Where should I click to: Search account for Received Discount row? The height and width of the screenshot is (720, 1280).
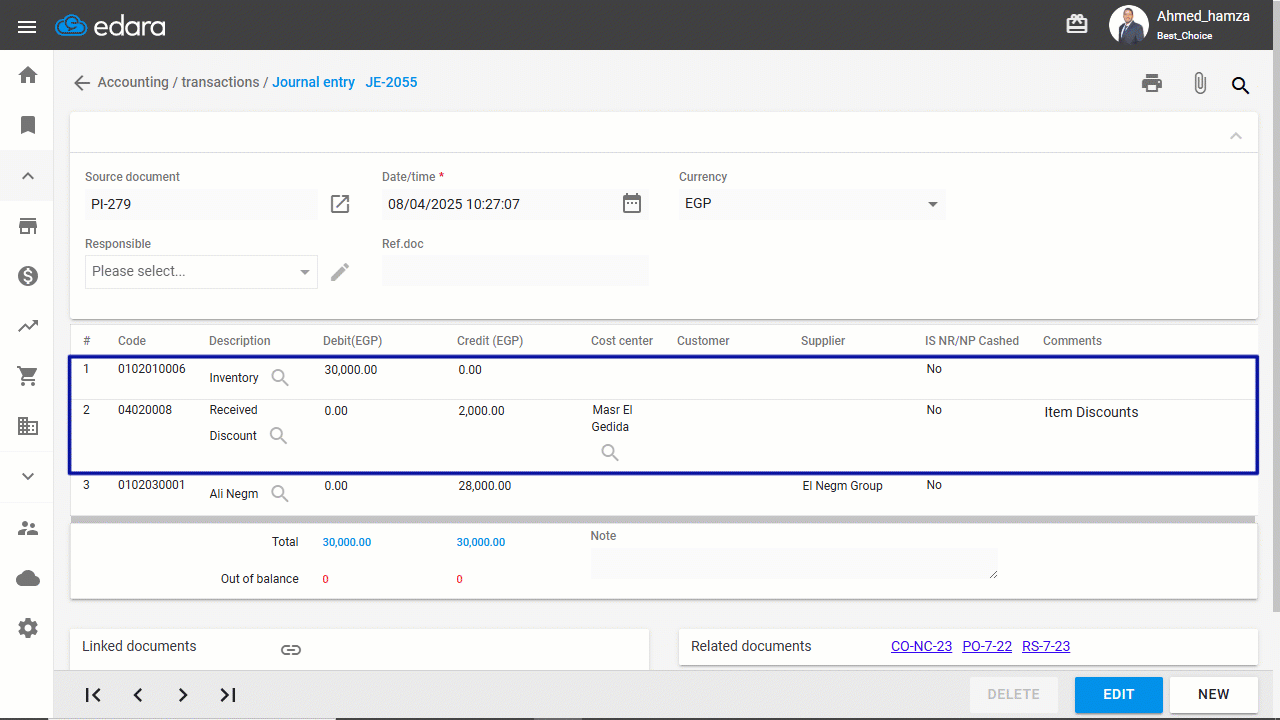click(x=279, y=436)
